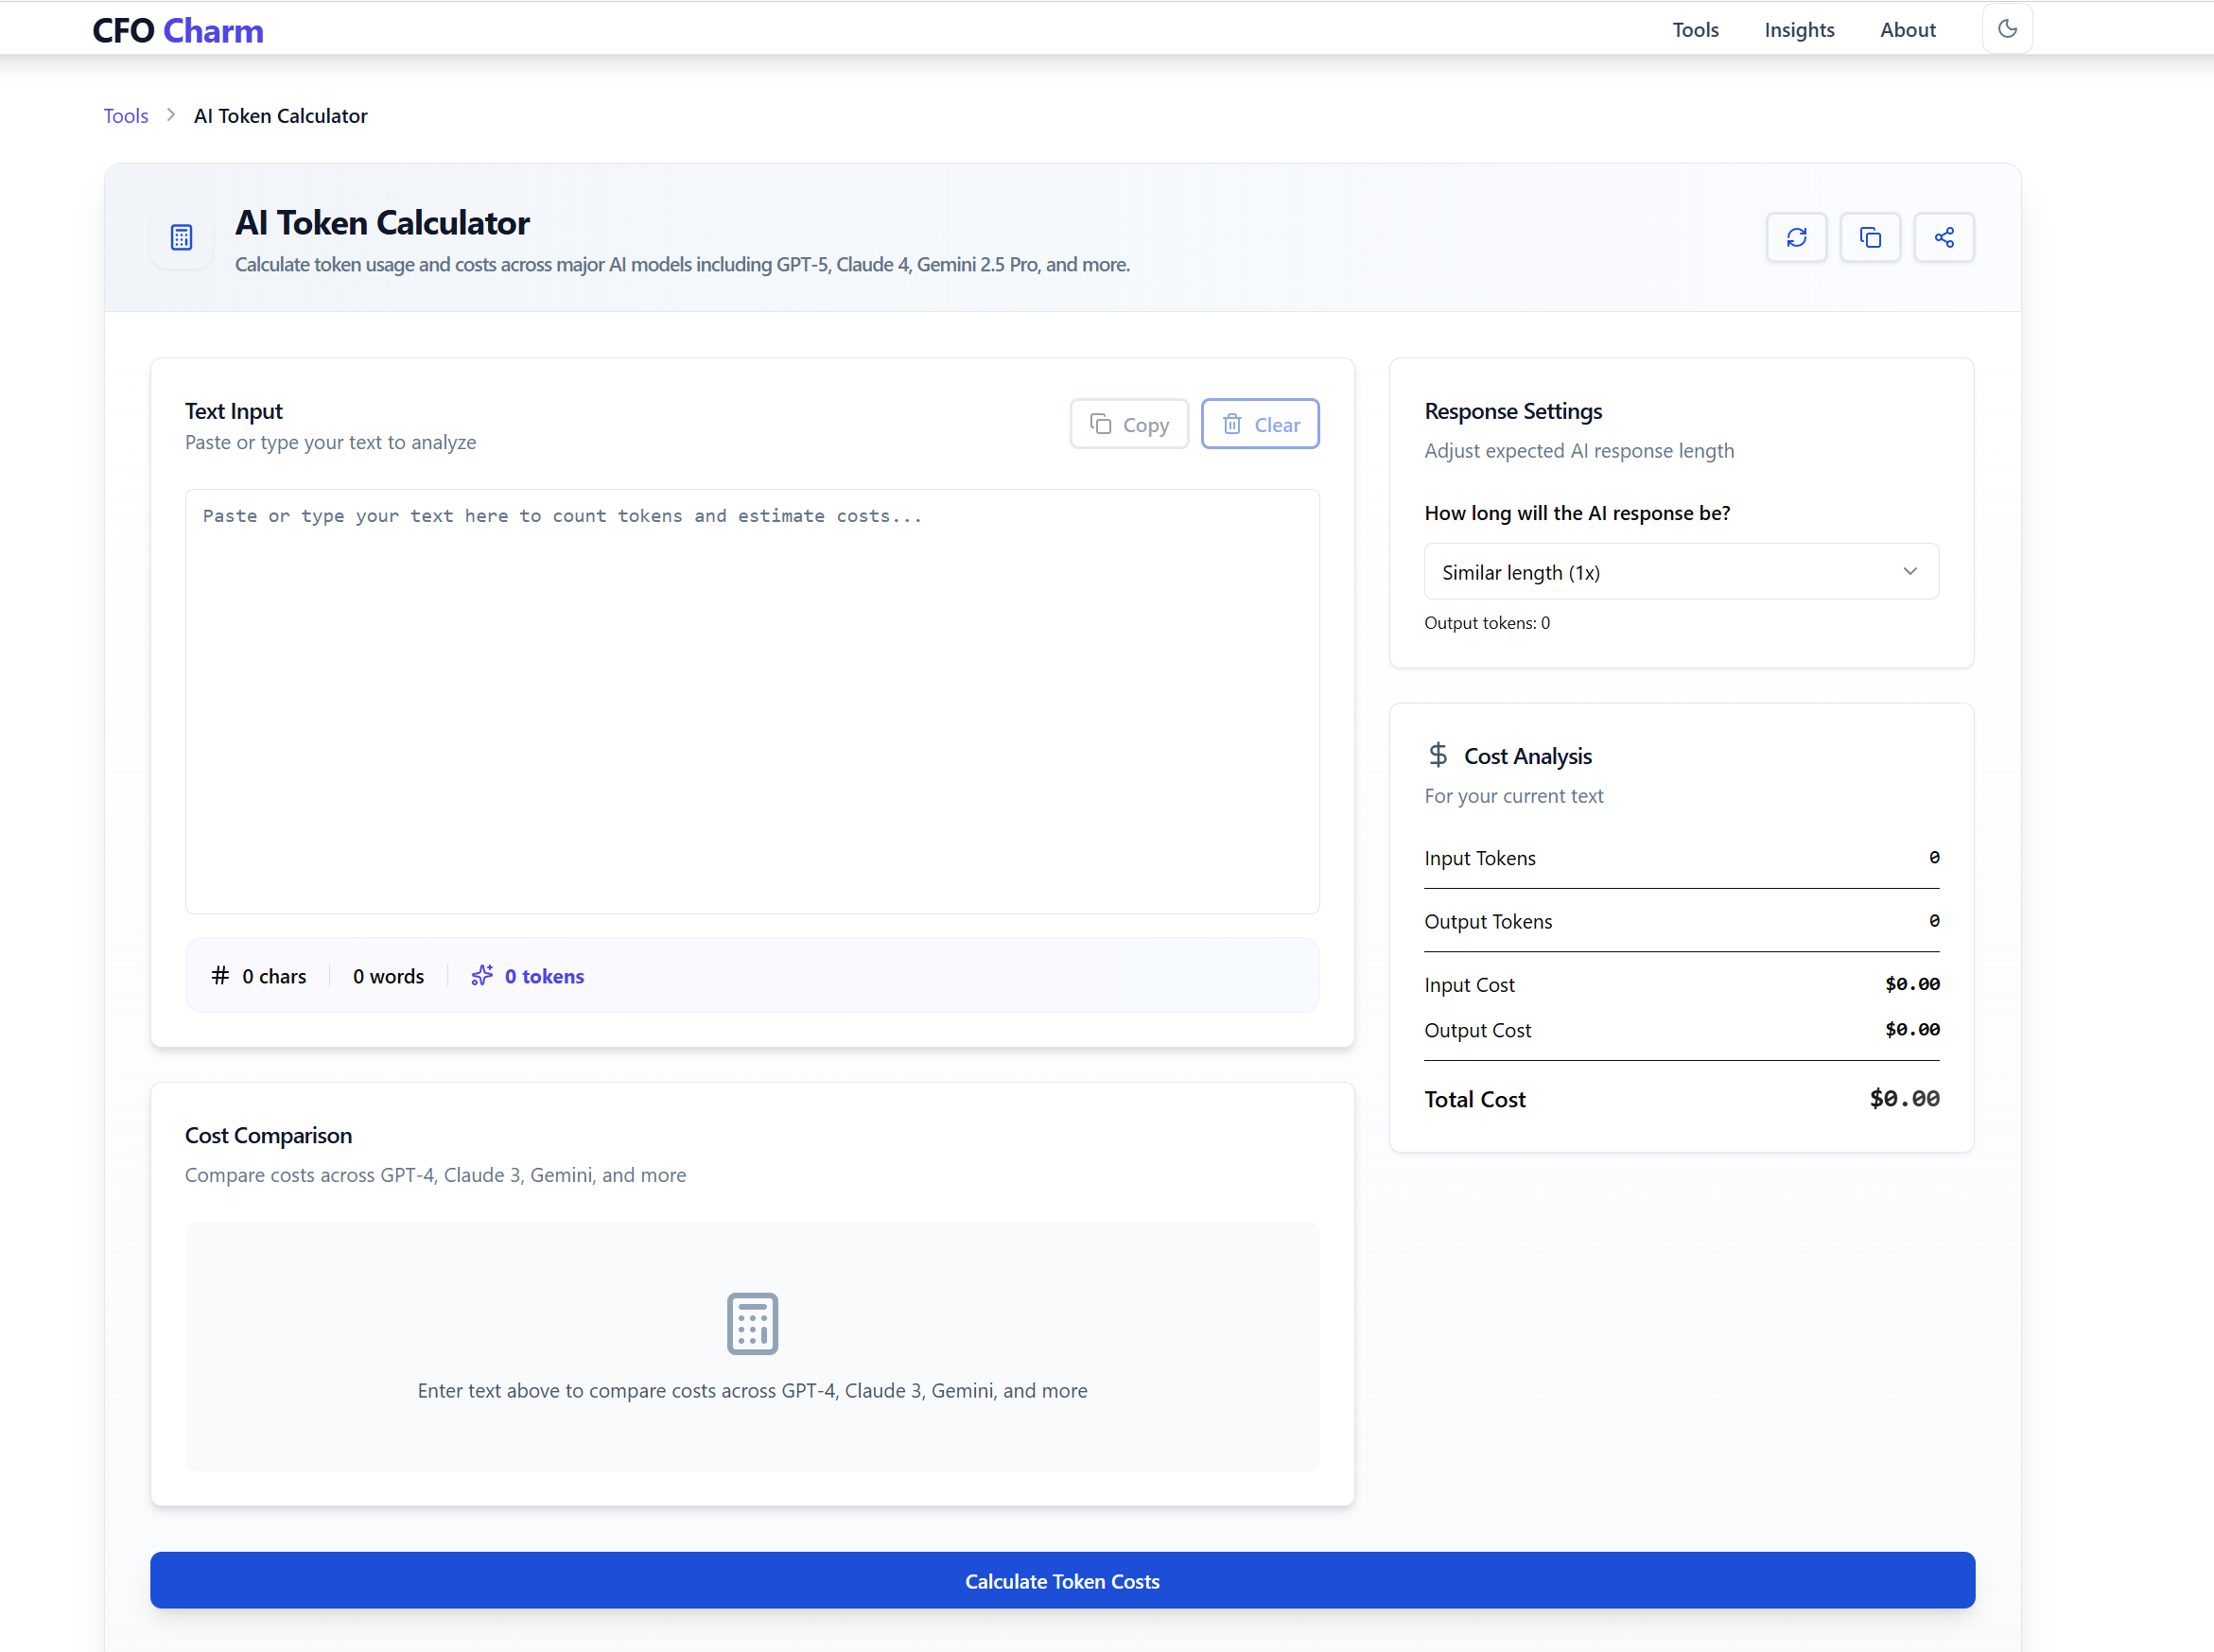
Task: Click the Copy button above text input
Action: coord(1128,424)
